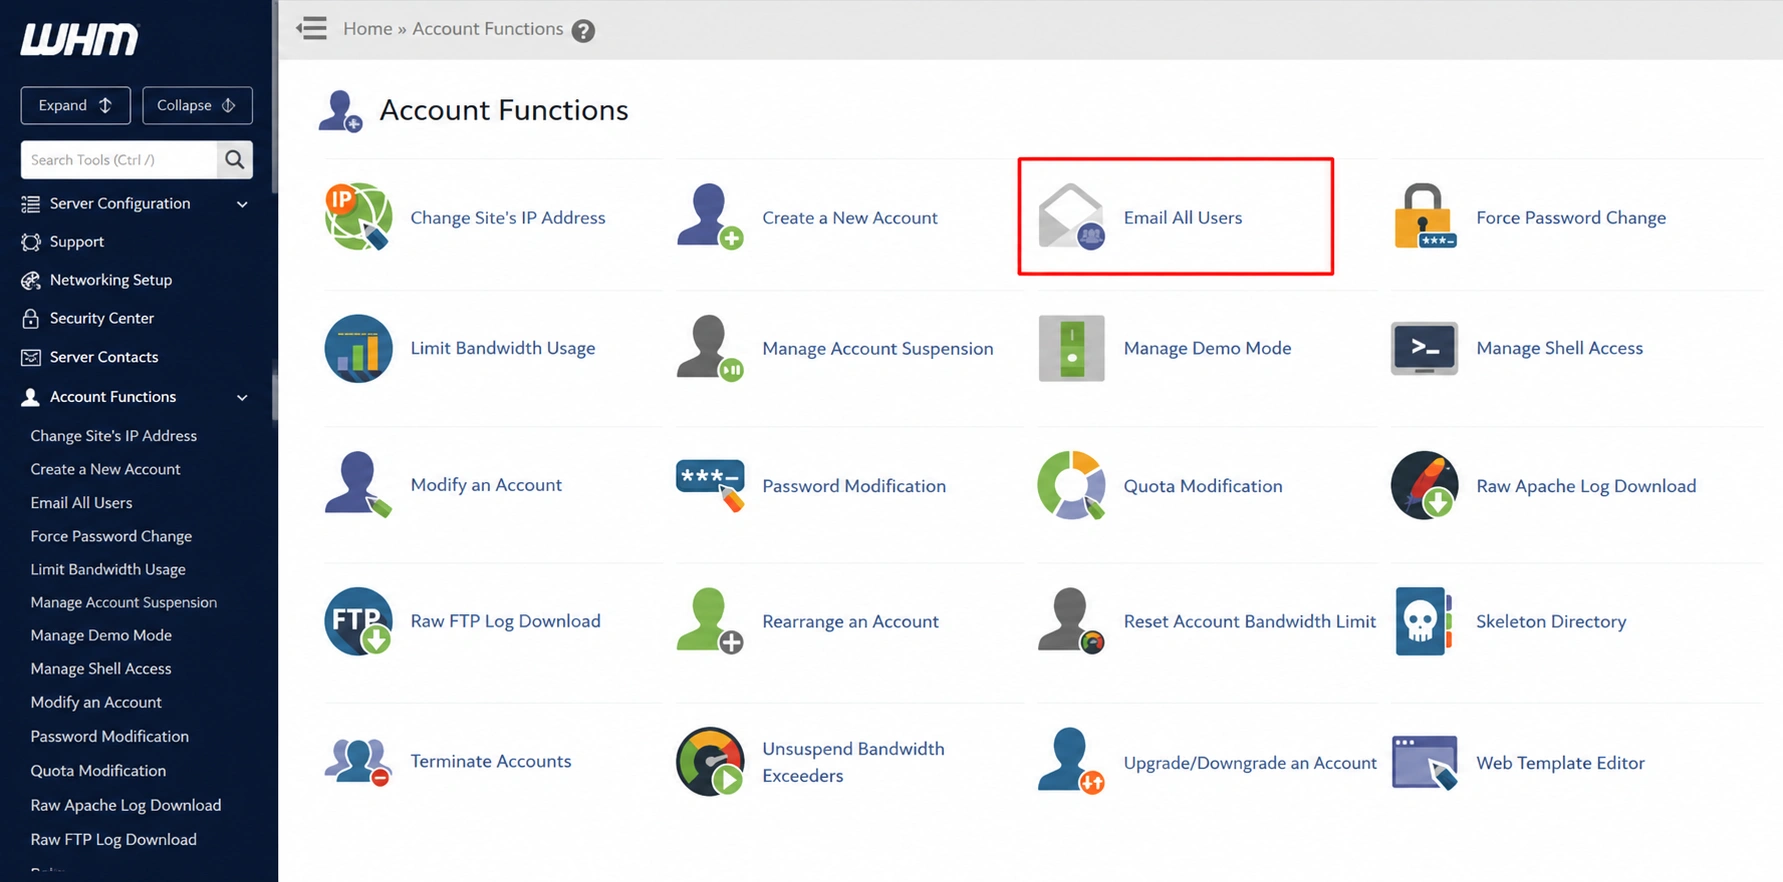Viewport: 1783px width, 882px height.
Task: Select Password Modification in sidebar
Action: (x=110, y=736)
